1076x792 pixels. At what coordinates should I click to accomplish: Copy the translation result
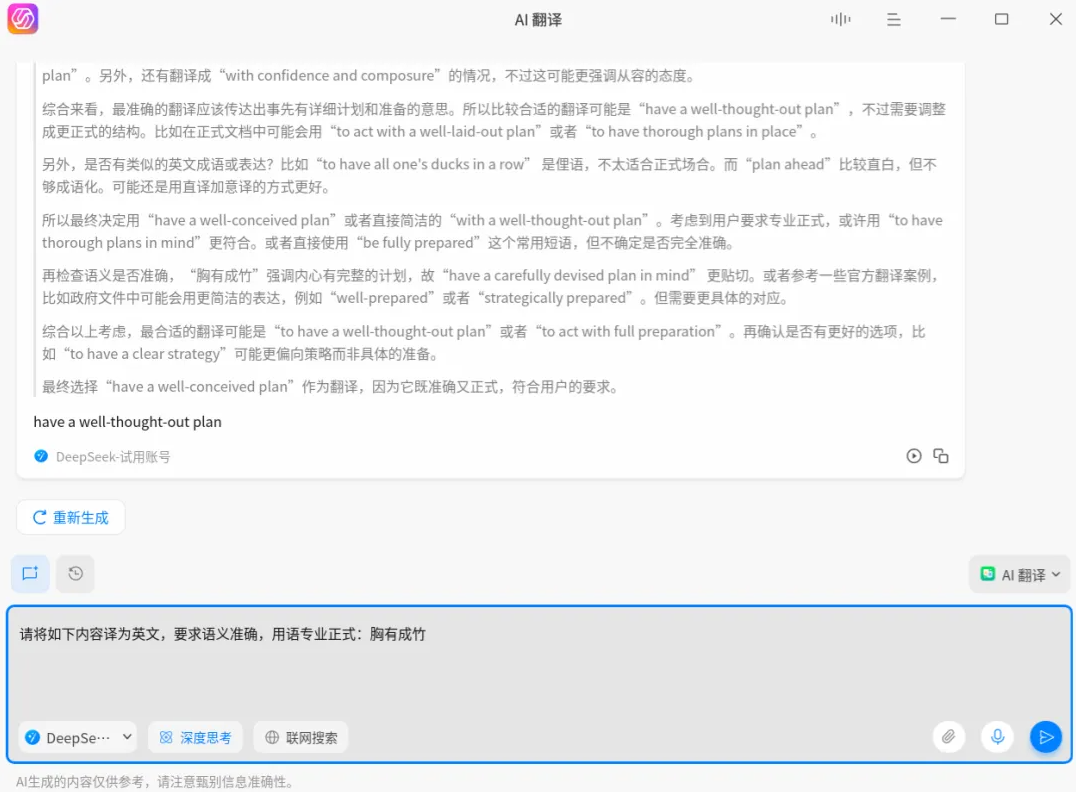coord(941,456)
